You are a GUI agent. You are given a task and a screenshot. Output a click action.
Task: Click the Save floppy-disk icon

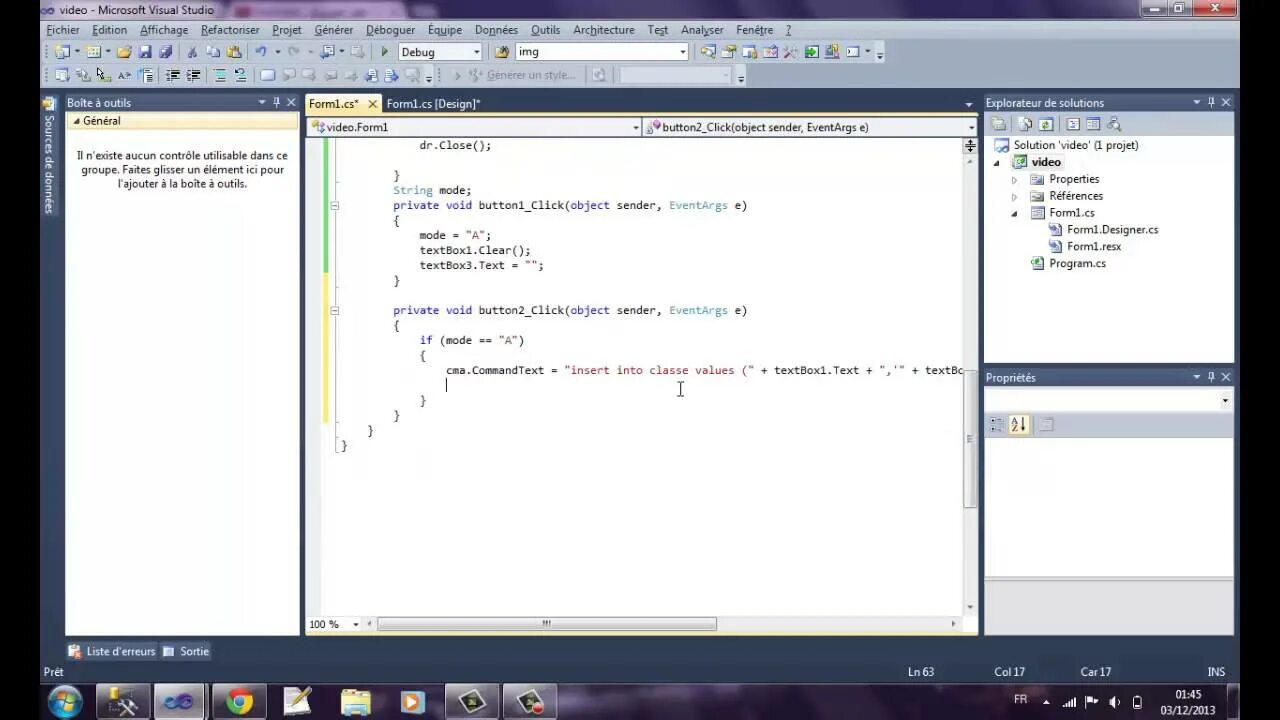(x=145, y=52)
